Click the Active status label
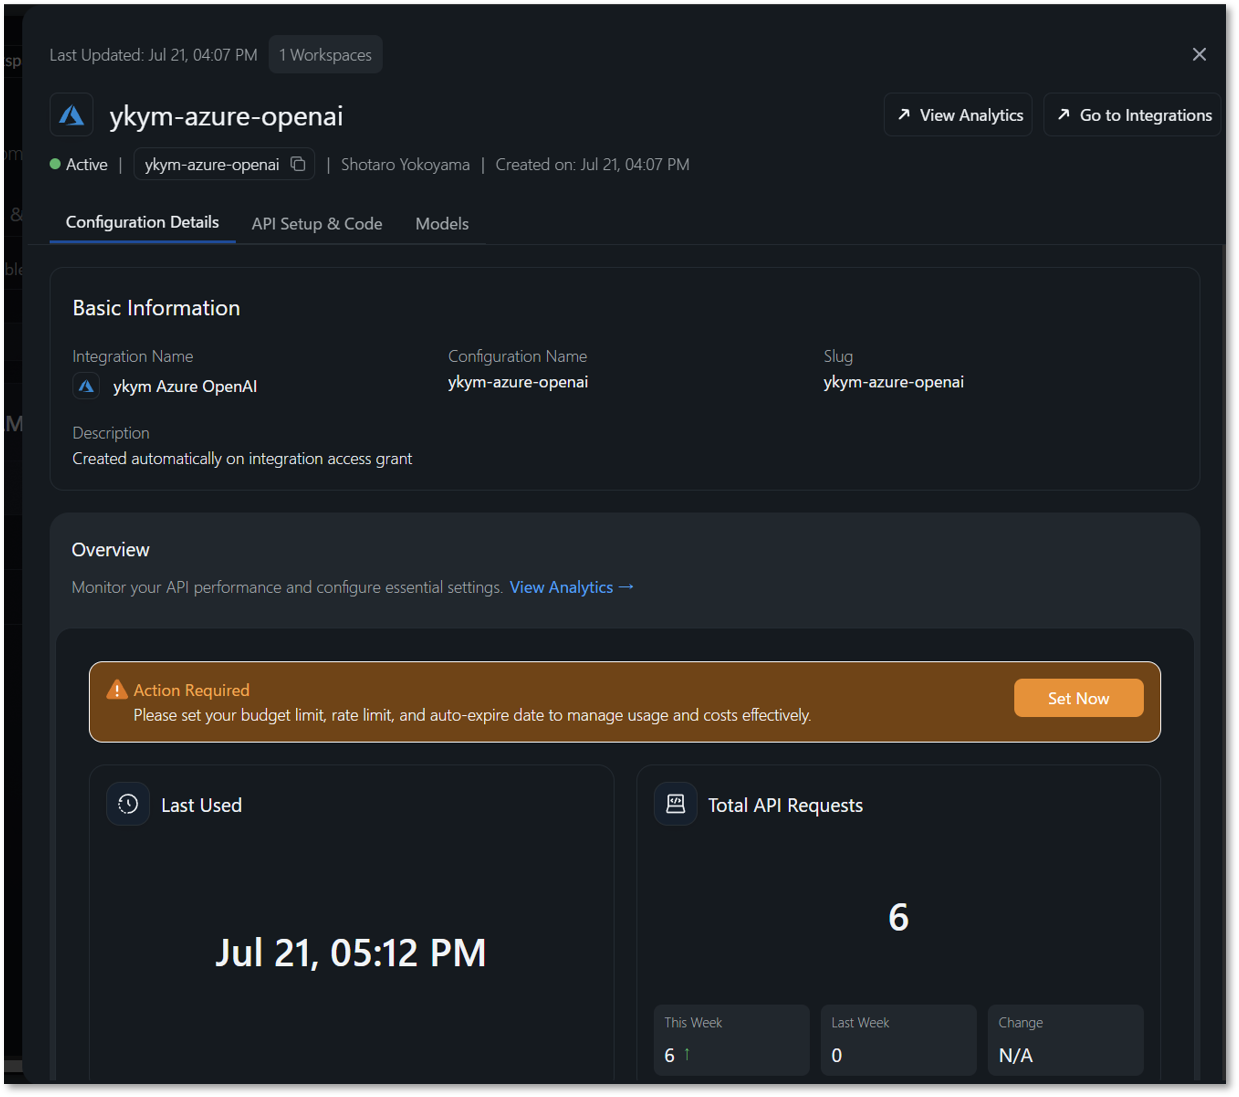Viewport: 1239px width, 1097px height. click(x=86, y=164)
